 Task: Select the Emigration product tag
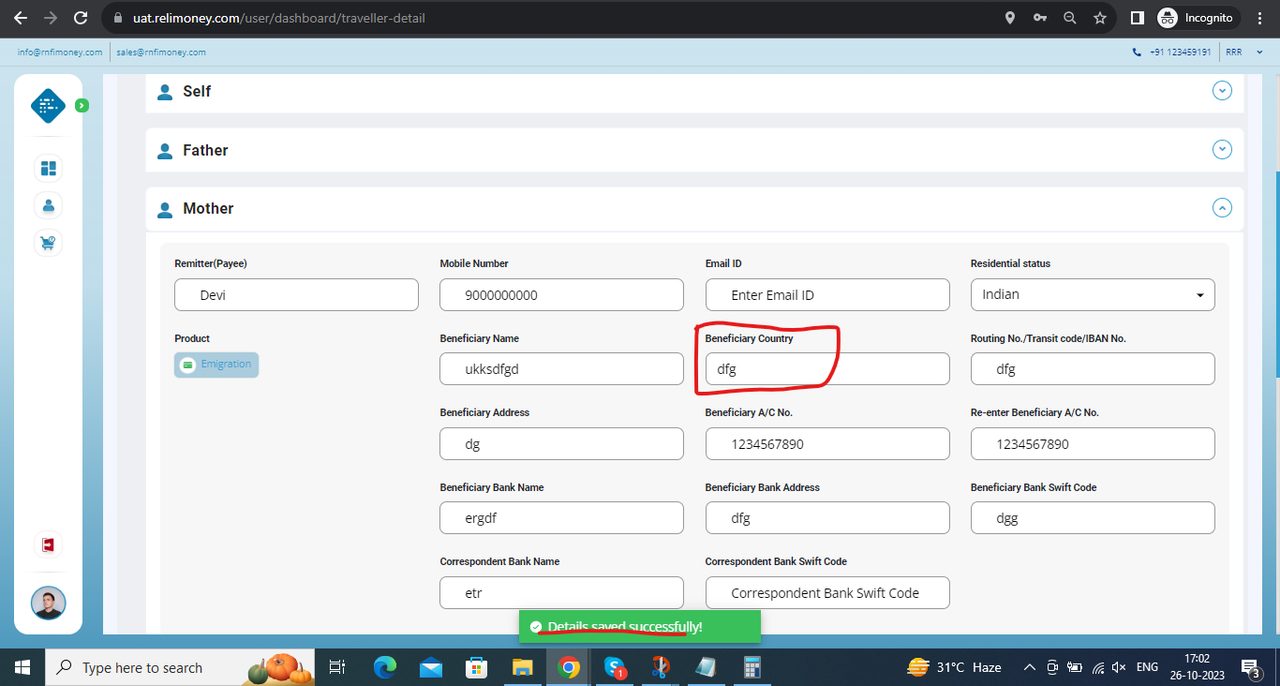point(216,365)
